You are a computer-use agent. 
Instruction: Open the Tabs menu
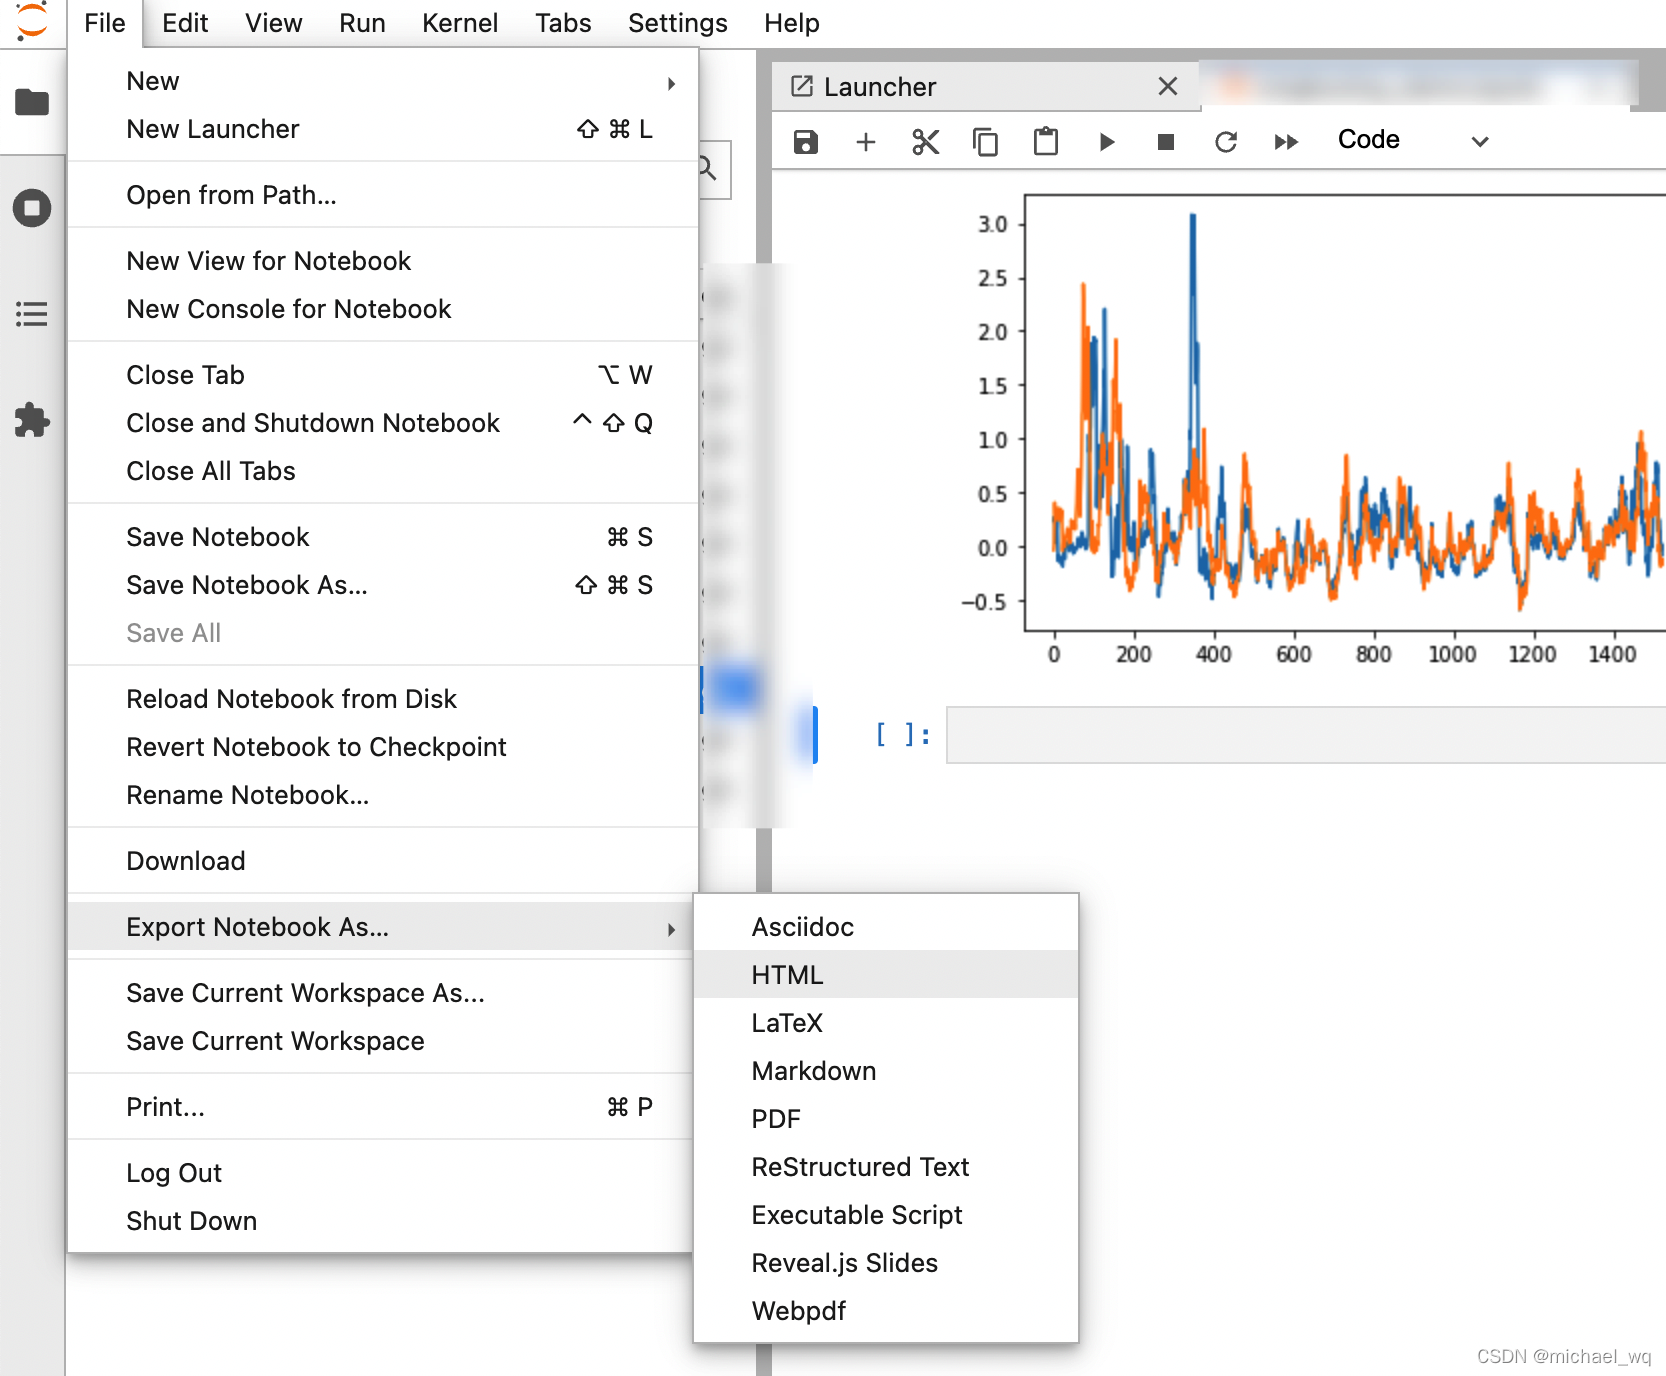click(x=563, y=23)
